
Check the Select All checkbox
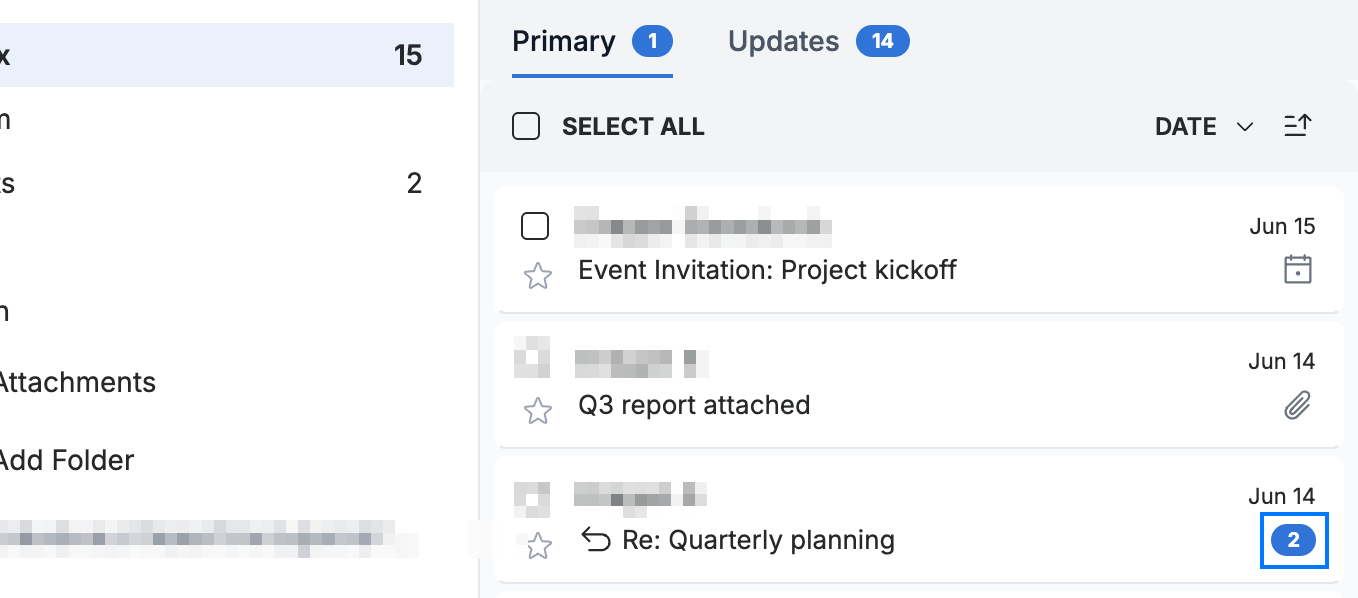click(526, 126)
